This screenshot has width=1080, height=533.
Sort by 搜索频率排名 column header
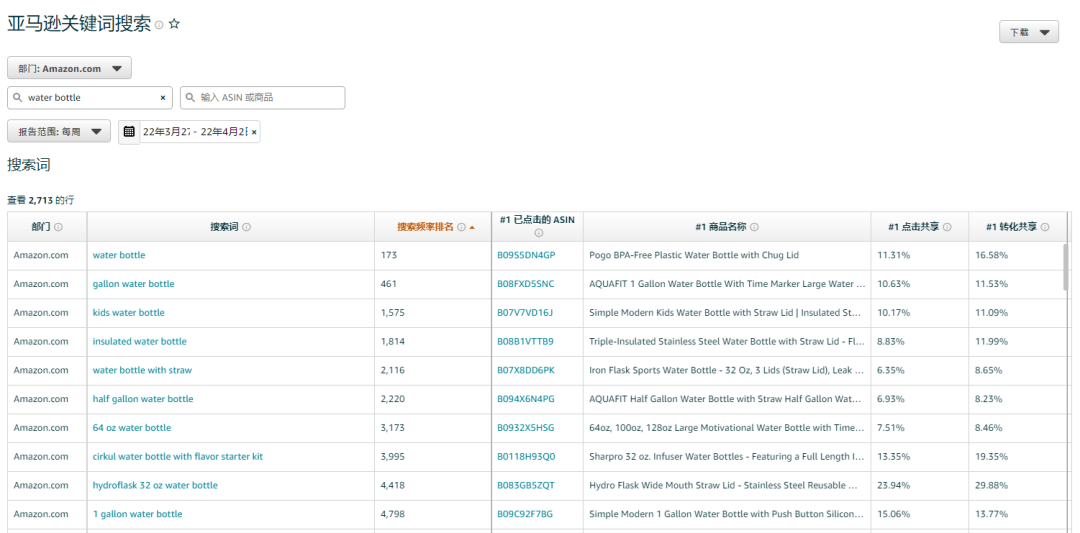[x=425, y=227]
